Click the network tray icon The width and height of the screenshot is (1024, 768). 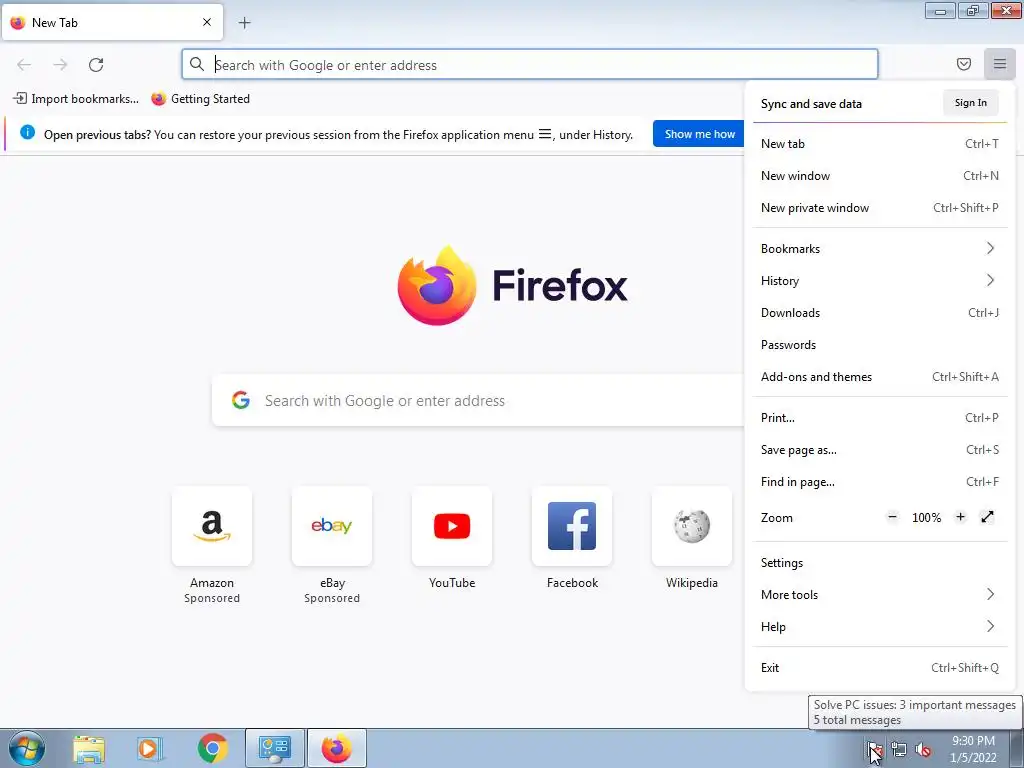pos(899,749)
